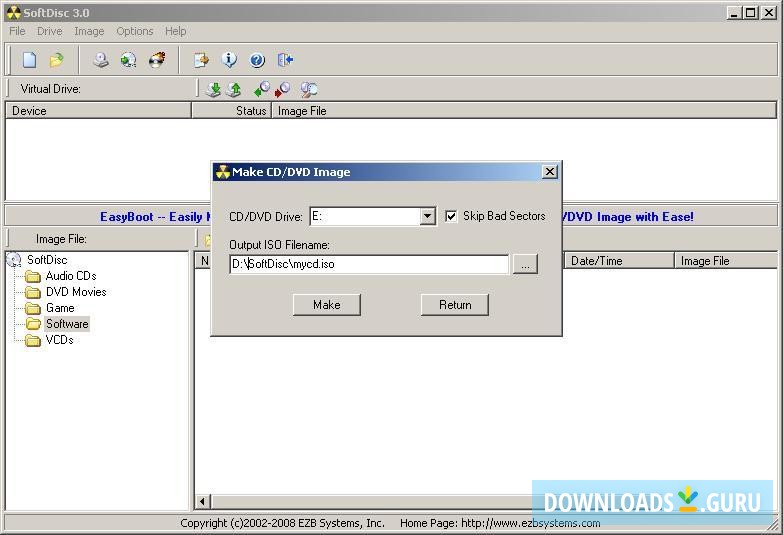Select the SoftDisc root tree label
The image size is (783, 535).
[47, 260]
